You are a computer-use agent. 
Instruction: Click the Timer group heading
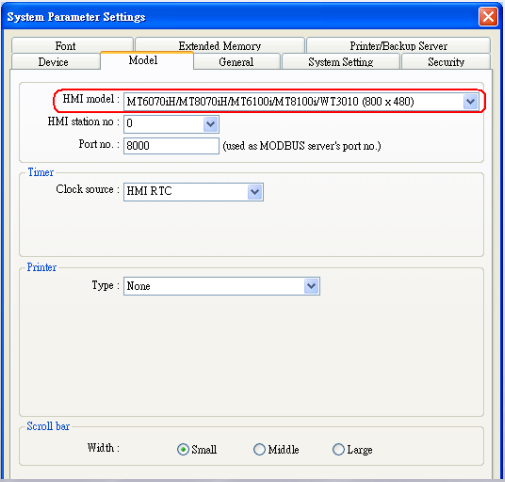(41, 172)
